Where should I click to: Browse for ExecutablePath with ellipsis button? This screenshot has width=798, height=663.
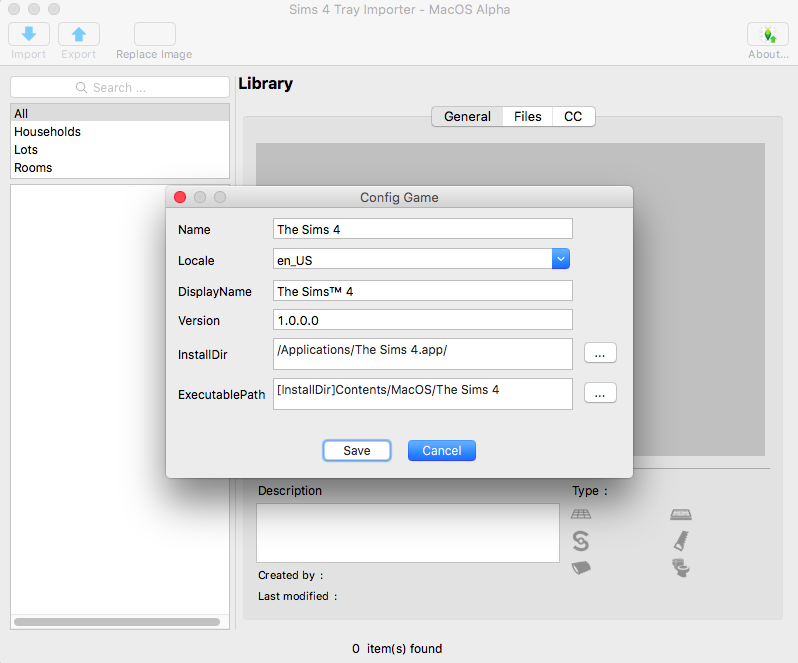click(x=600, y=393)
